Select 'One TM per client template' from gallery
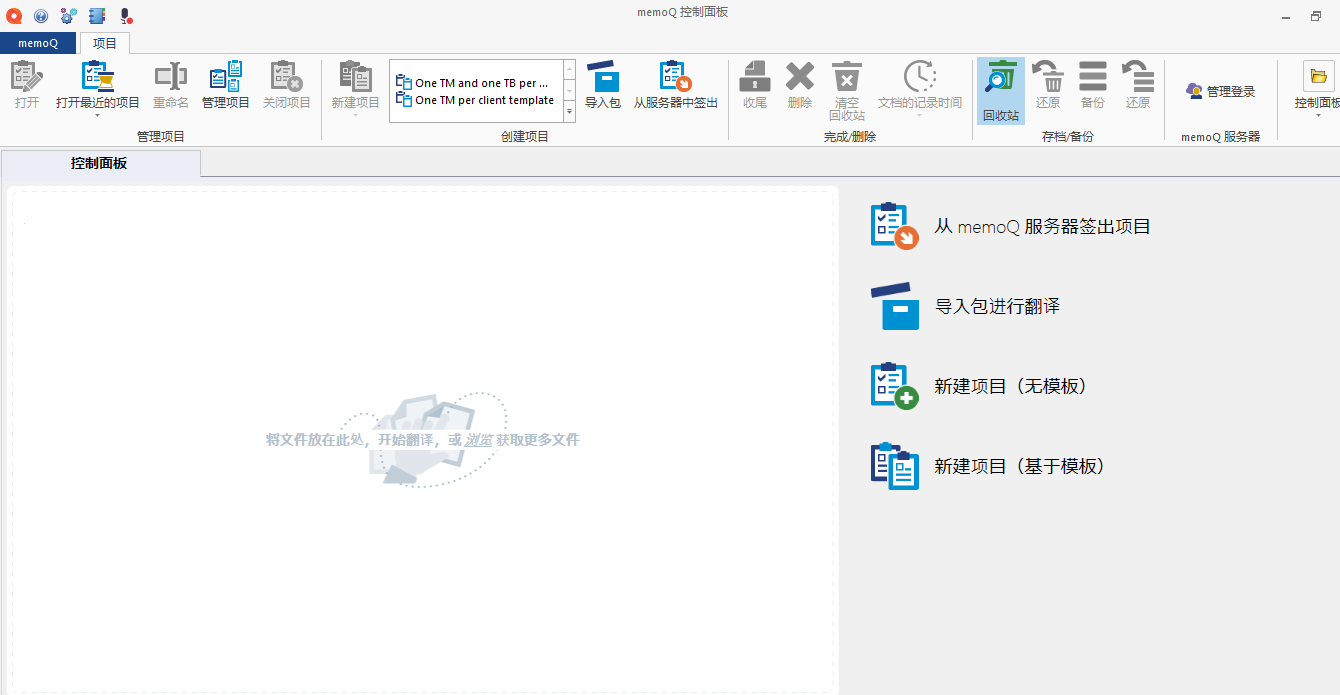The width and height of the screenshot is (1340, 695). click(484, 100)
